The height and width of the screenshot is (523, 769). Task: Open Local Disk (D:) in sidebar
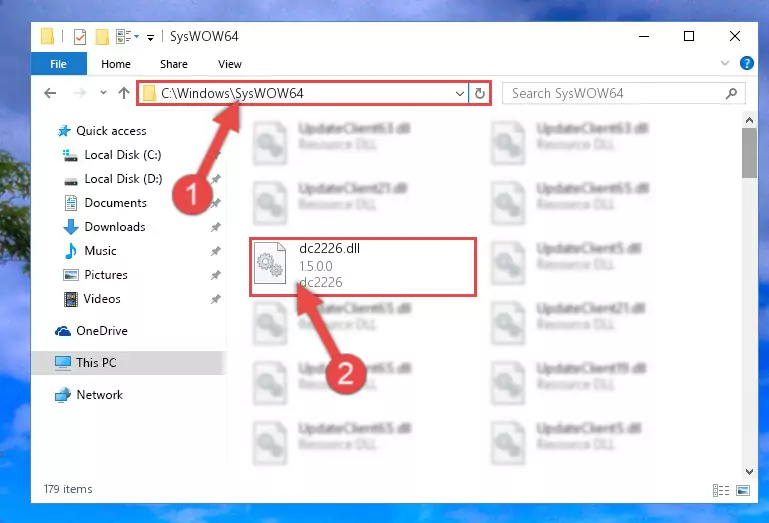click(x=123, y=179)
